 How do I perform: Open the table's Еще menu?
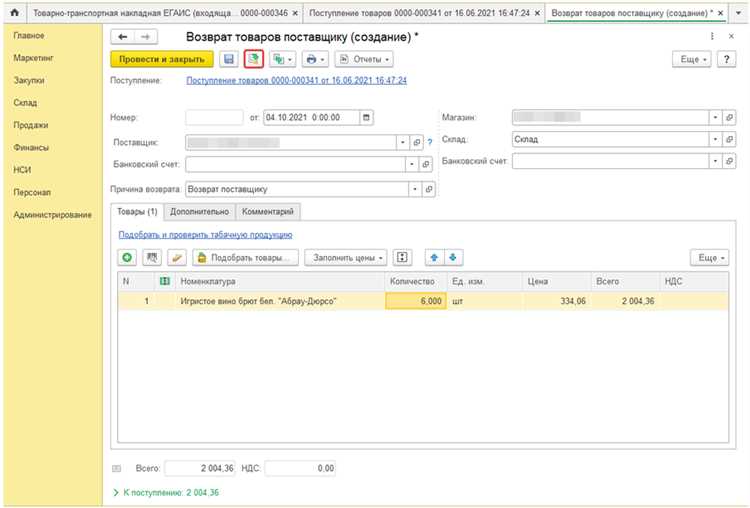pyautogui.click(x=709, y=257)
